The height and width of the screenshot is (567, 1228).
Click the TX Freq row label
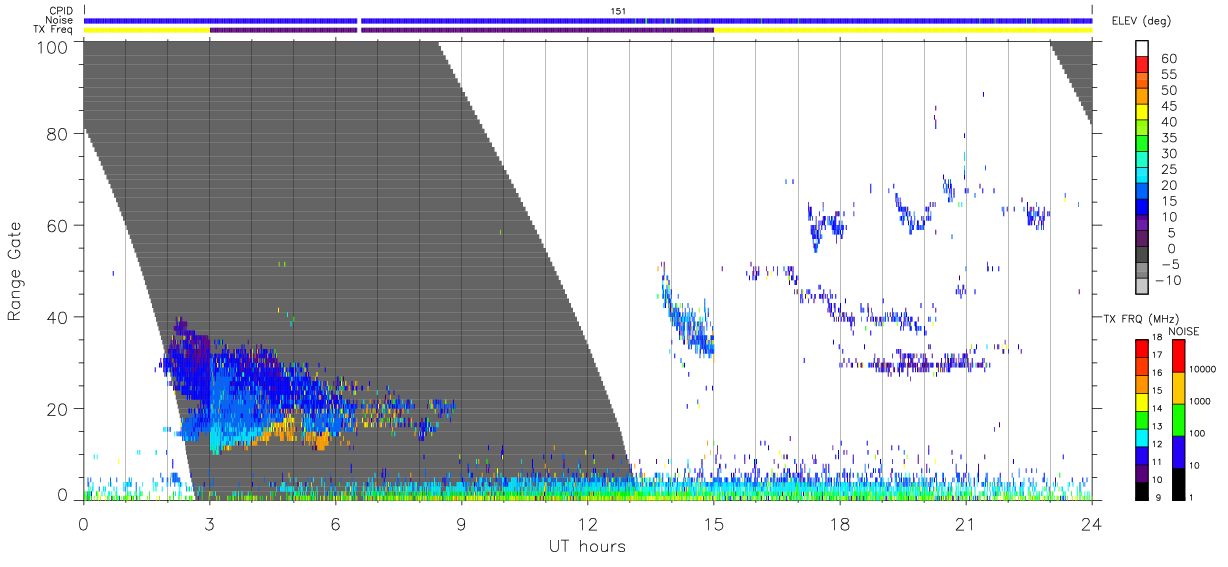[x=55, y=29]
